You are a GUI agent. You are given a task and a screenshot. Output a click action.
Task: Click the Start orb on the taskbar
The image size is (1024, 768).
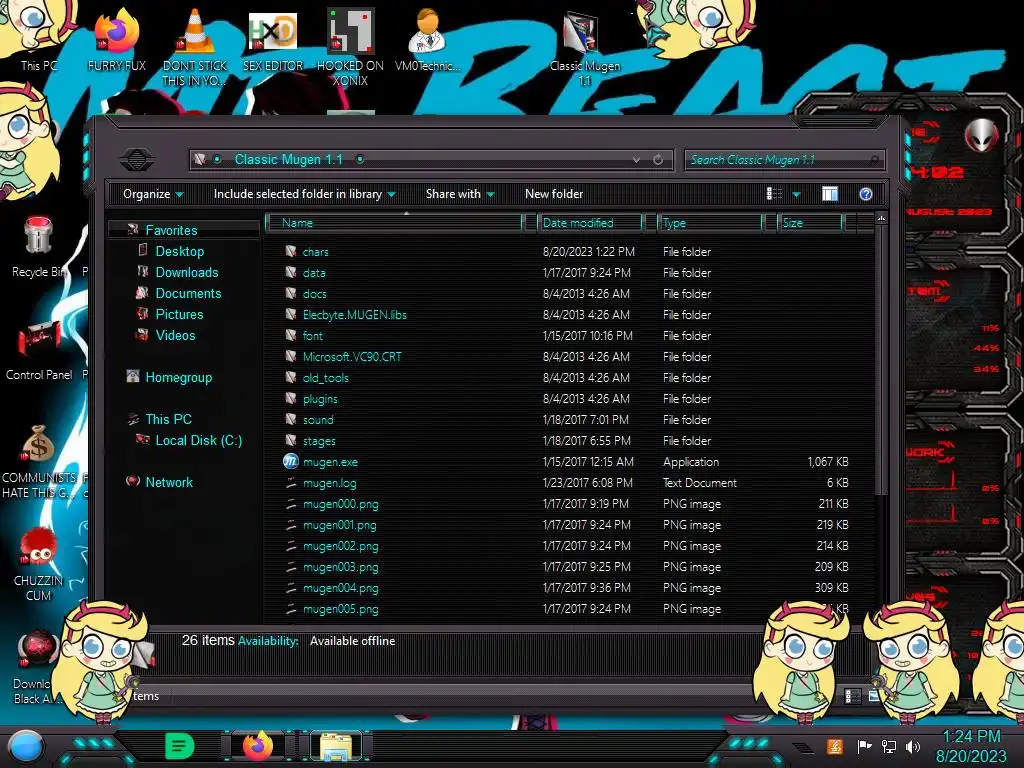[x=26, y=747]
